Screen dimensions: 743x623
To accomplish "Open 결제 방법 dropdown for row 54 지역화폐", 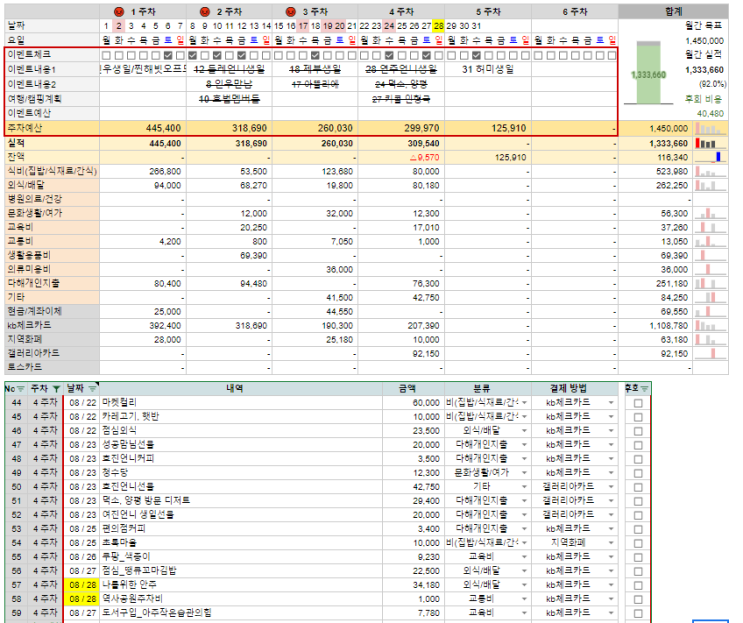I will pyautogui.click(x=611, y=543).
